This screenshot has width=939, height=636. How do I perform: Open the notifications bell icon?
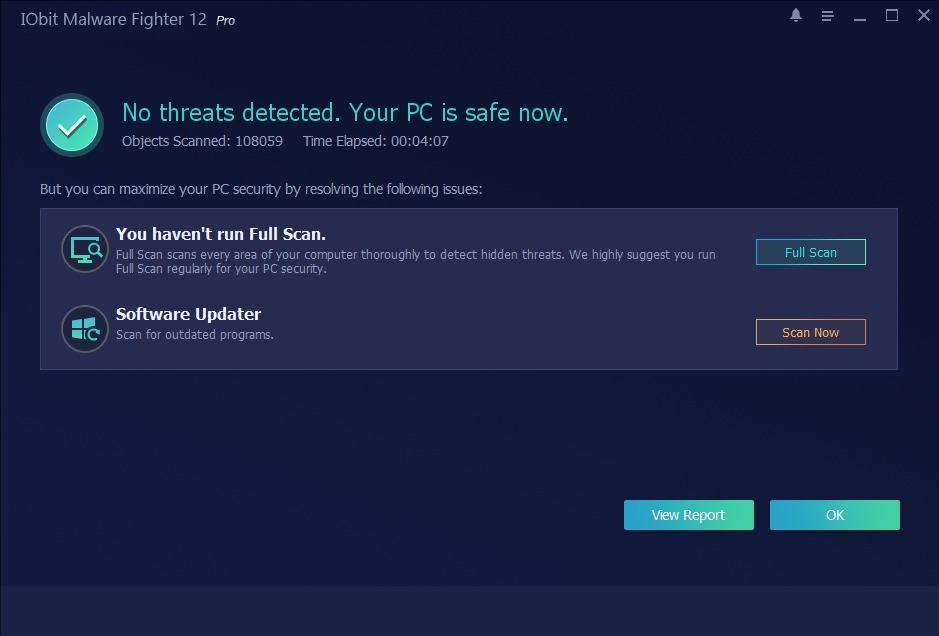pos(795,16)
